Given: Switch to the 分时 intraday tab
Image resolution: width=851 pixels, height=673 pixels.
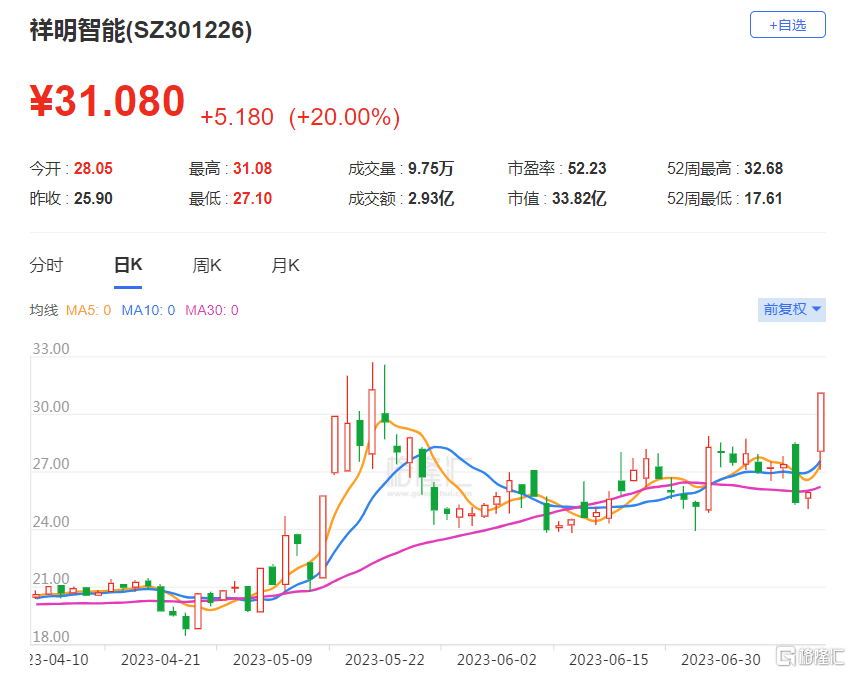Looking at the screenshot, I should 46,265.
